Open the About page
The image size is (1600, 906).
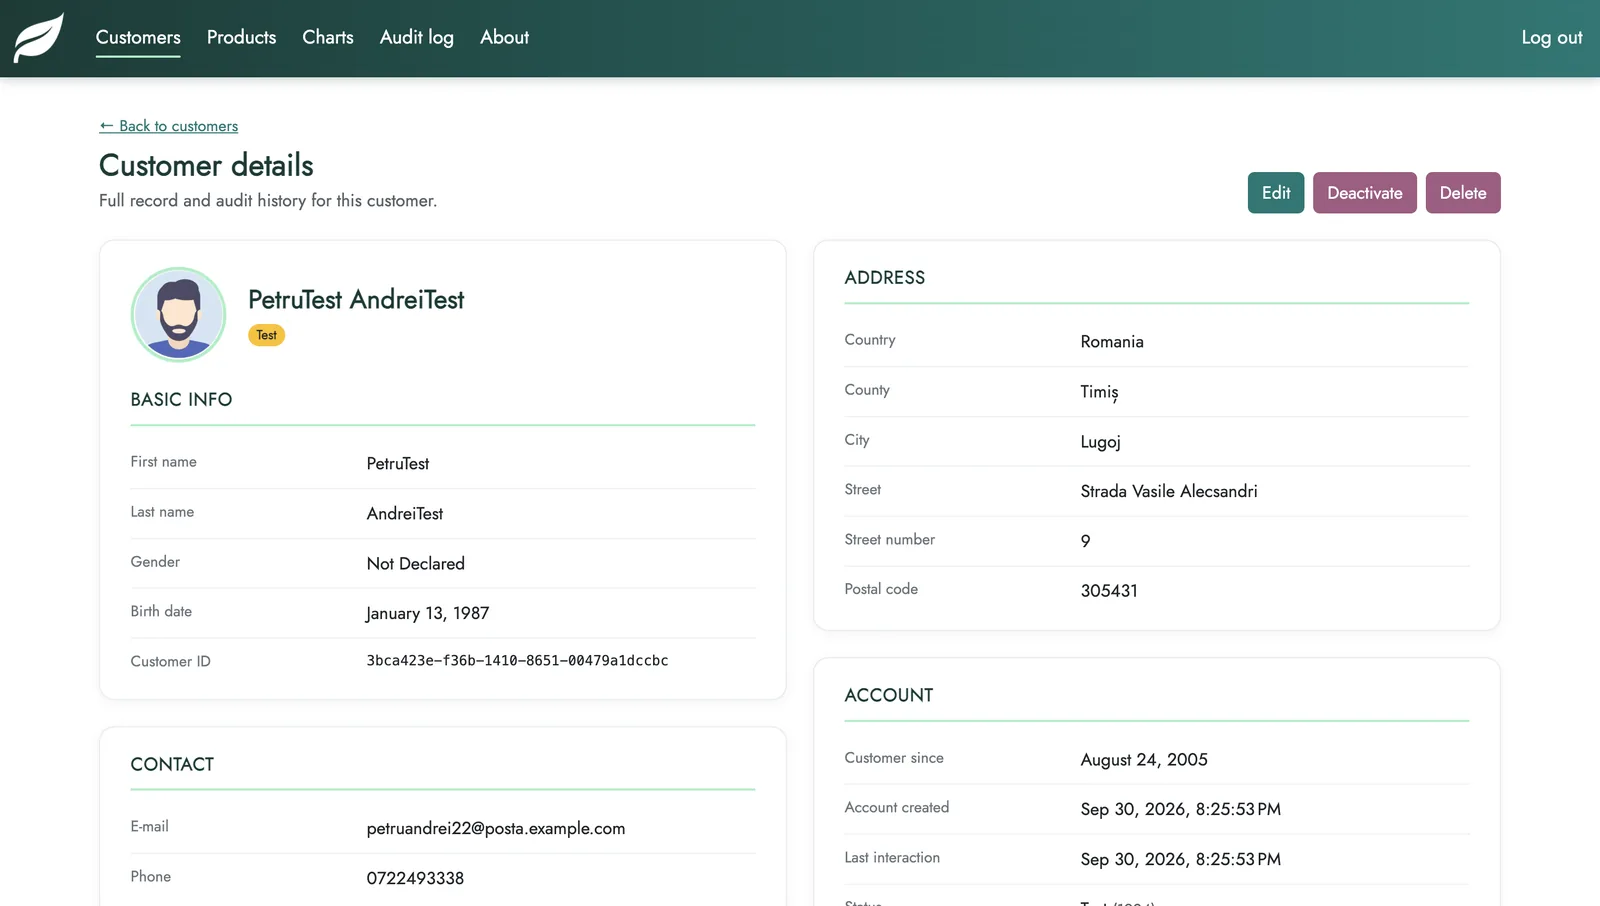click(504, 37)
